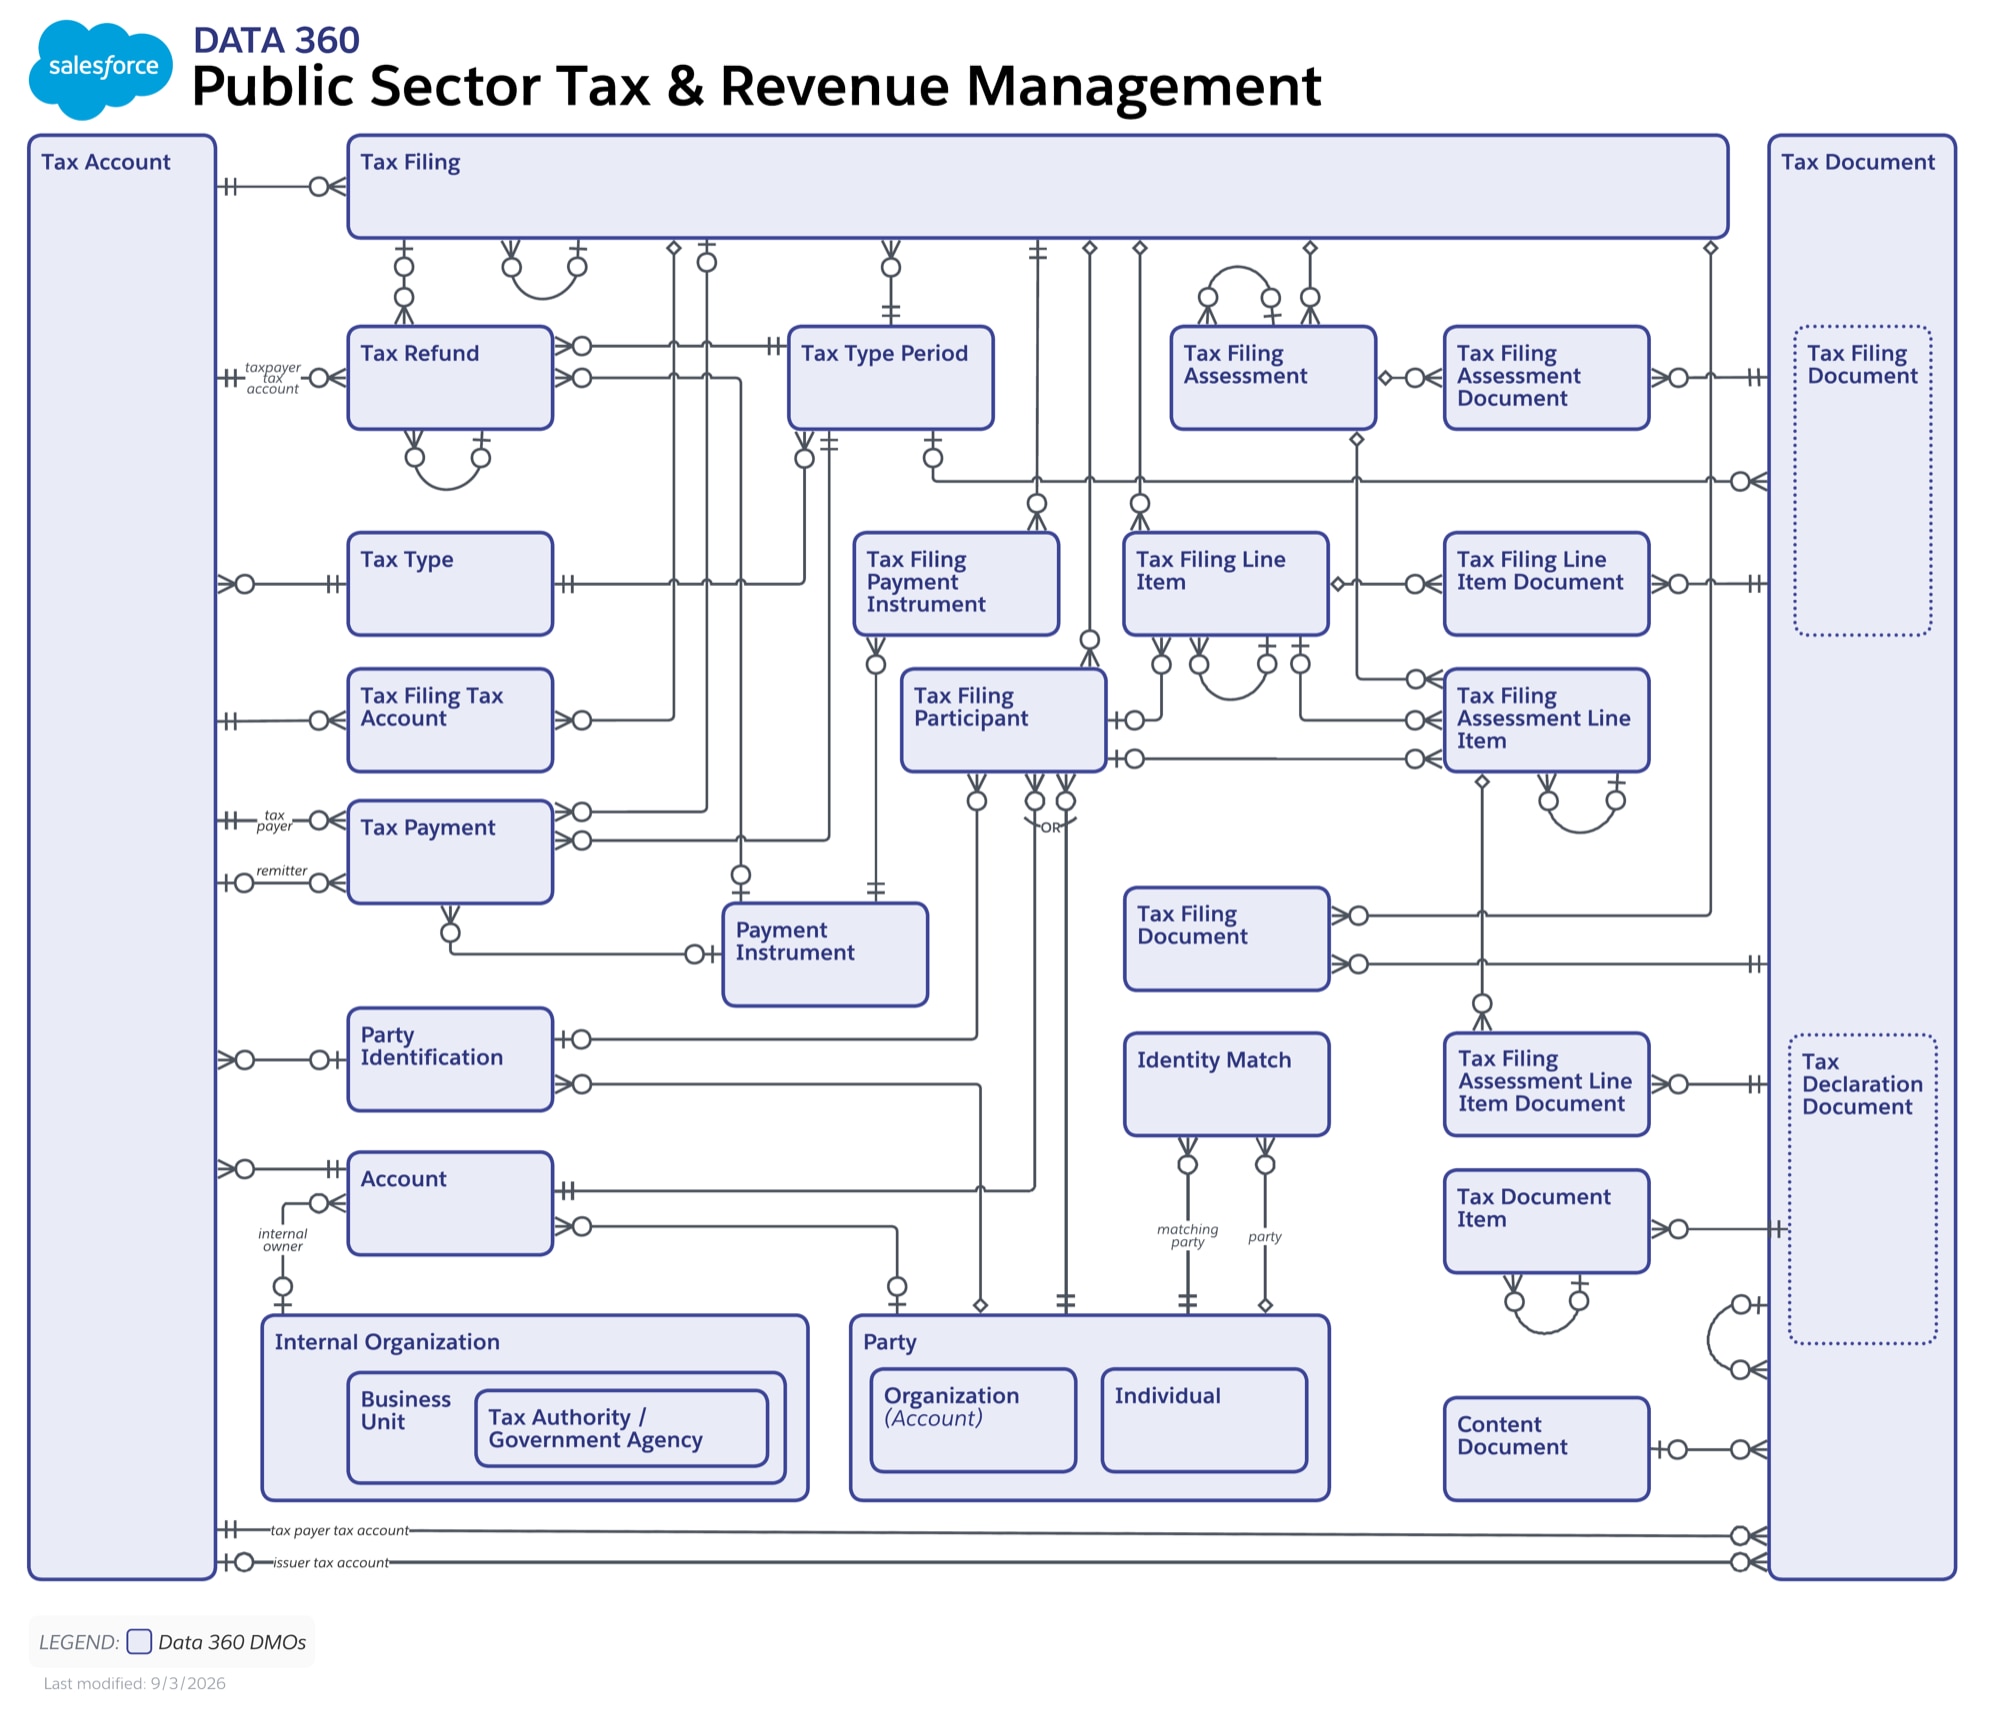Click the Tax Filing Line Item box
Screen dimensions: 2000x1715
[1226, 584]
